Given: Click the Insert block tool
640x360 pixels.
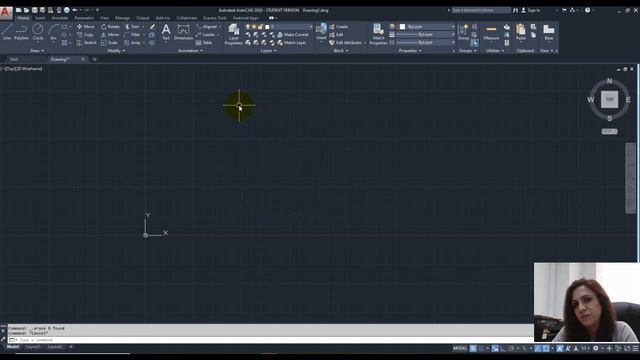Looking at the screenshot, I should tap(321, 32).
